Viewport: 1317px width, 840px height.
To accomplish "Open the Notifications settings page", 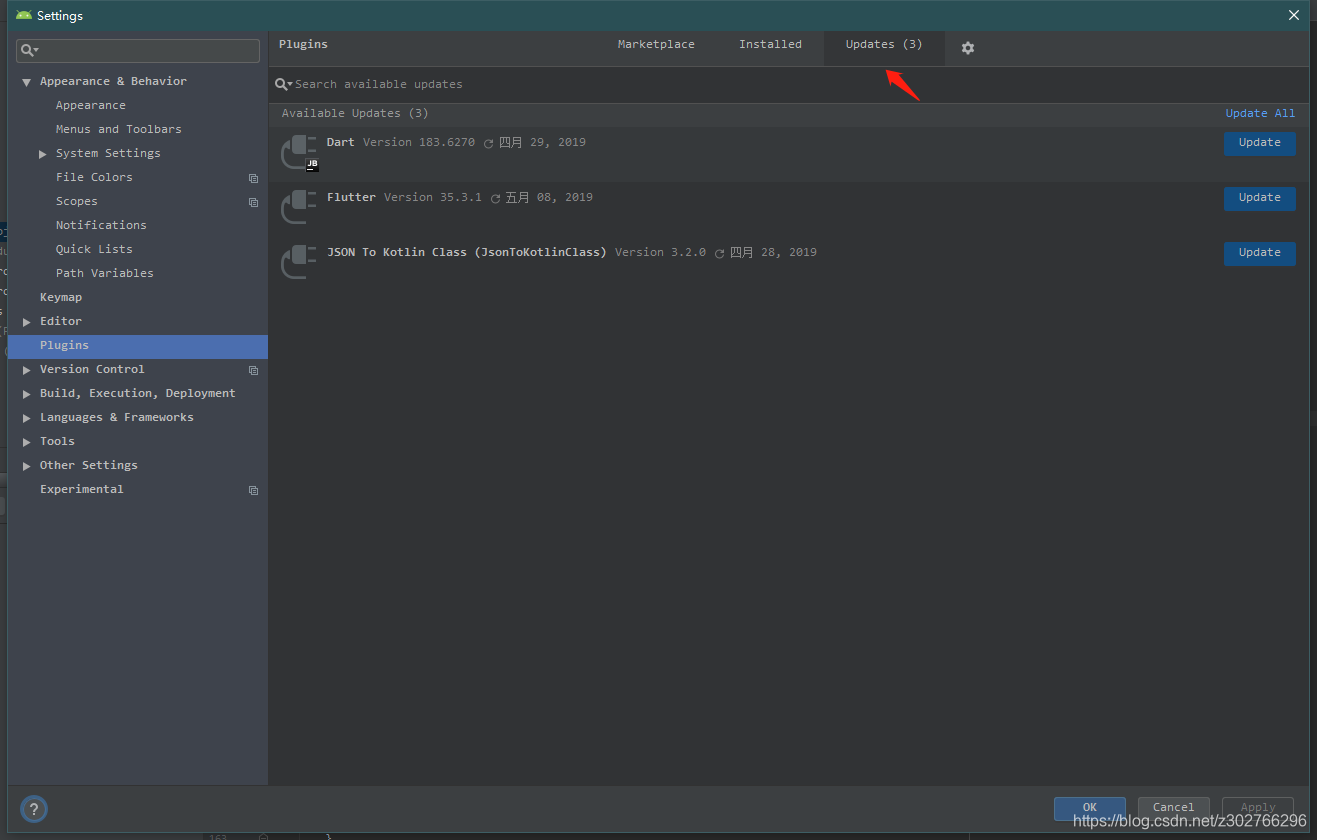I will tap(101, 226).
